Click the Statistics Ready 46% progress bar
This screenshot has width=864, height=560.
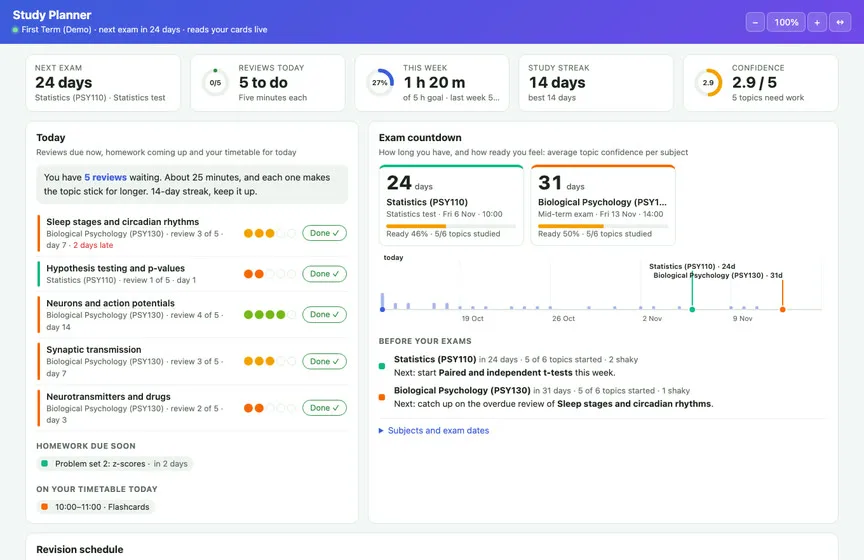click(x=451, y=226)
